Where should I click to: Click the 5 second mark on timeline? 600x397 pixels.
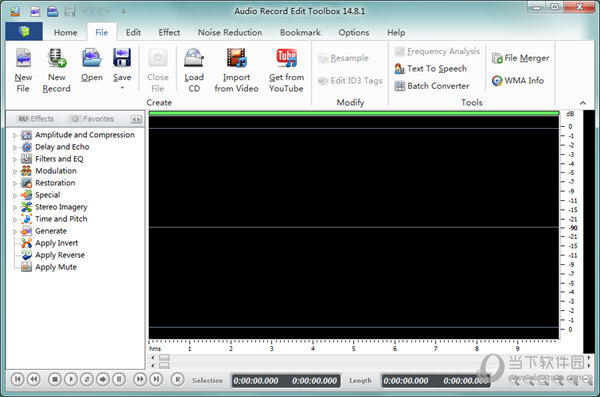tap(353, 348)
